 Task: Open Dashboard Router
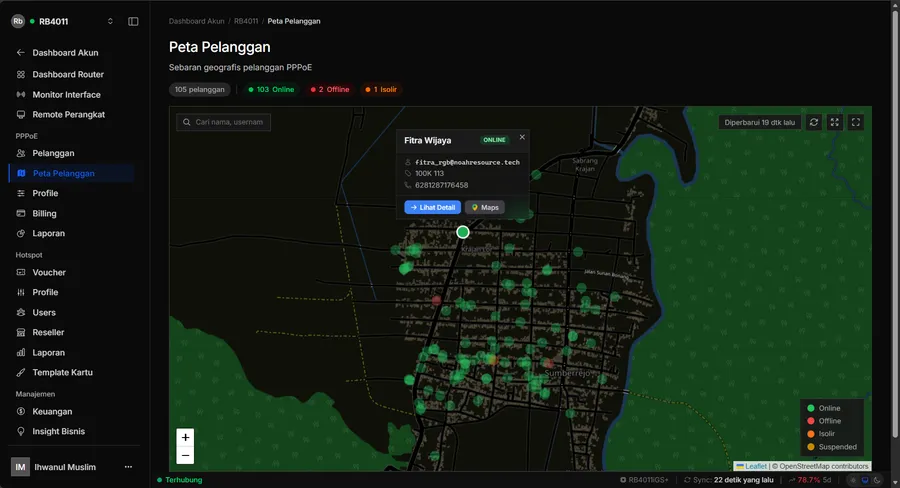coord(72,74)
